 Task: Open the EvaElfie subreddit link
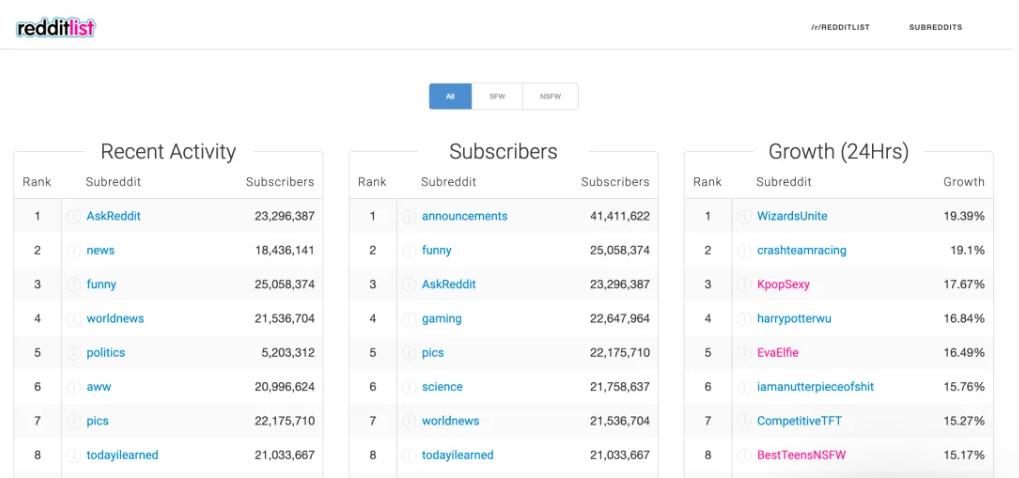(x=778, y=353)
